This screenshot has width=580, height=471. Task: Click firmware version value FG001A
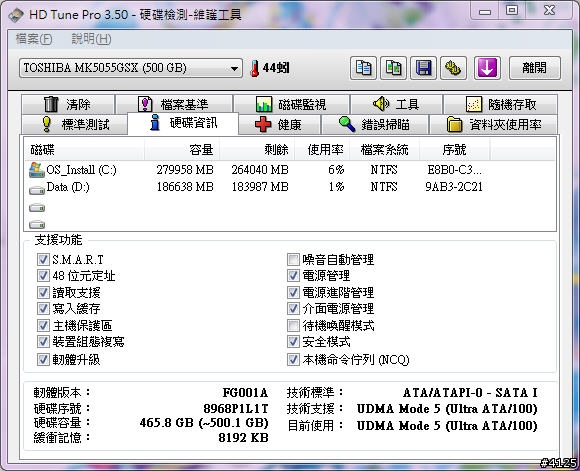click(245, 393)
